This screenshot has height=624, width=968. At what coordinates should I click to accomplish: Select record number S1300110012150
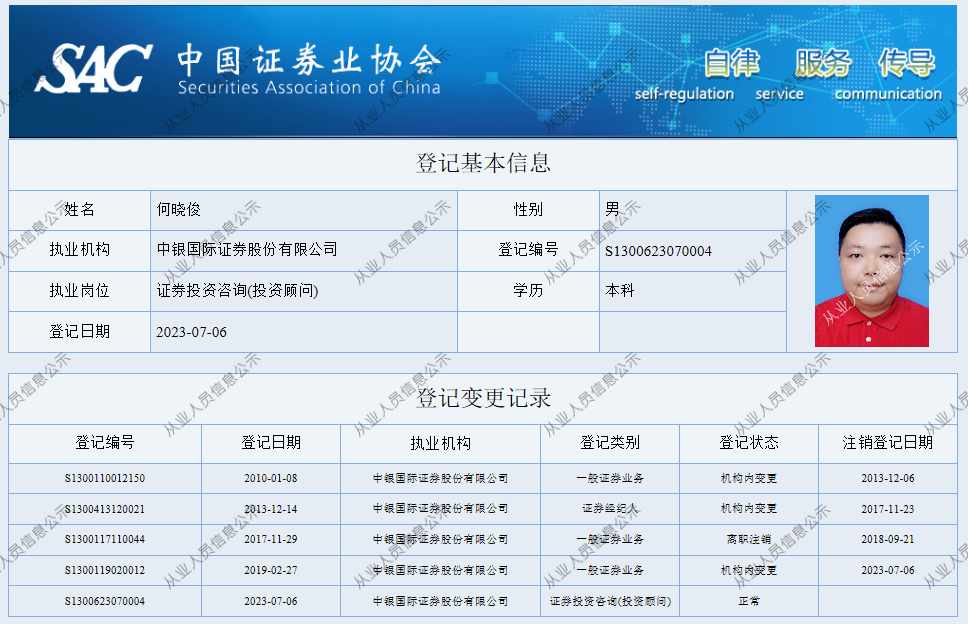(x=105, y=479)
